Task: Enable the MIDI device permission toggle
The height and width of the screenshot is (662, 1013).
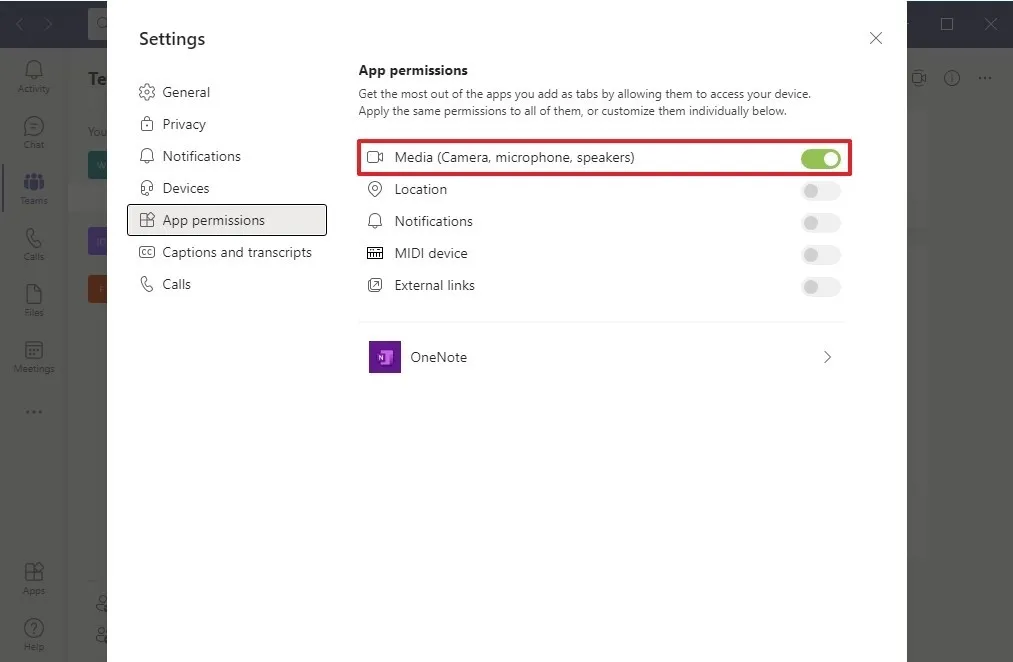Action: [820, 254]
